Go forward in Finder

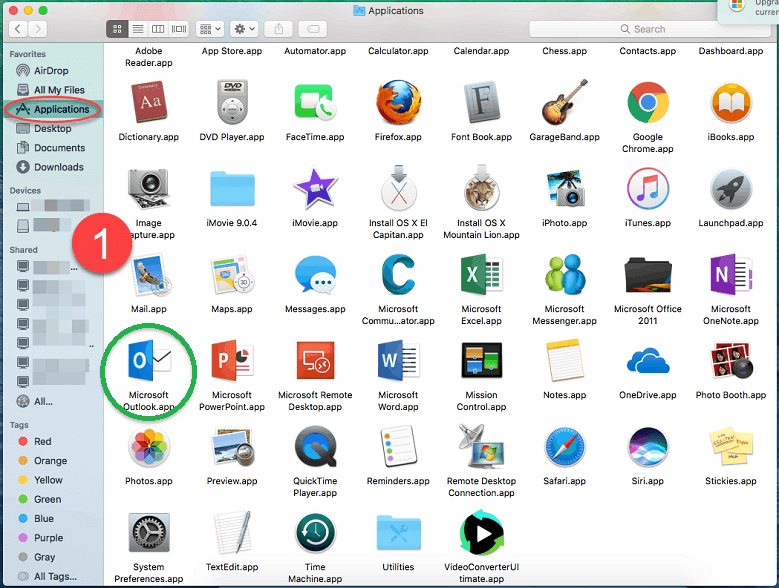click(x=38, y=29)
